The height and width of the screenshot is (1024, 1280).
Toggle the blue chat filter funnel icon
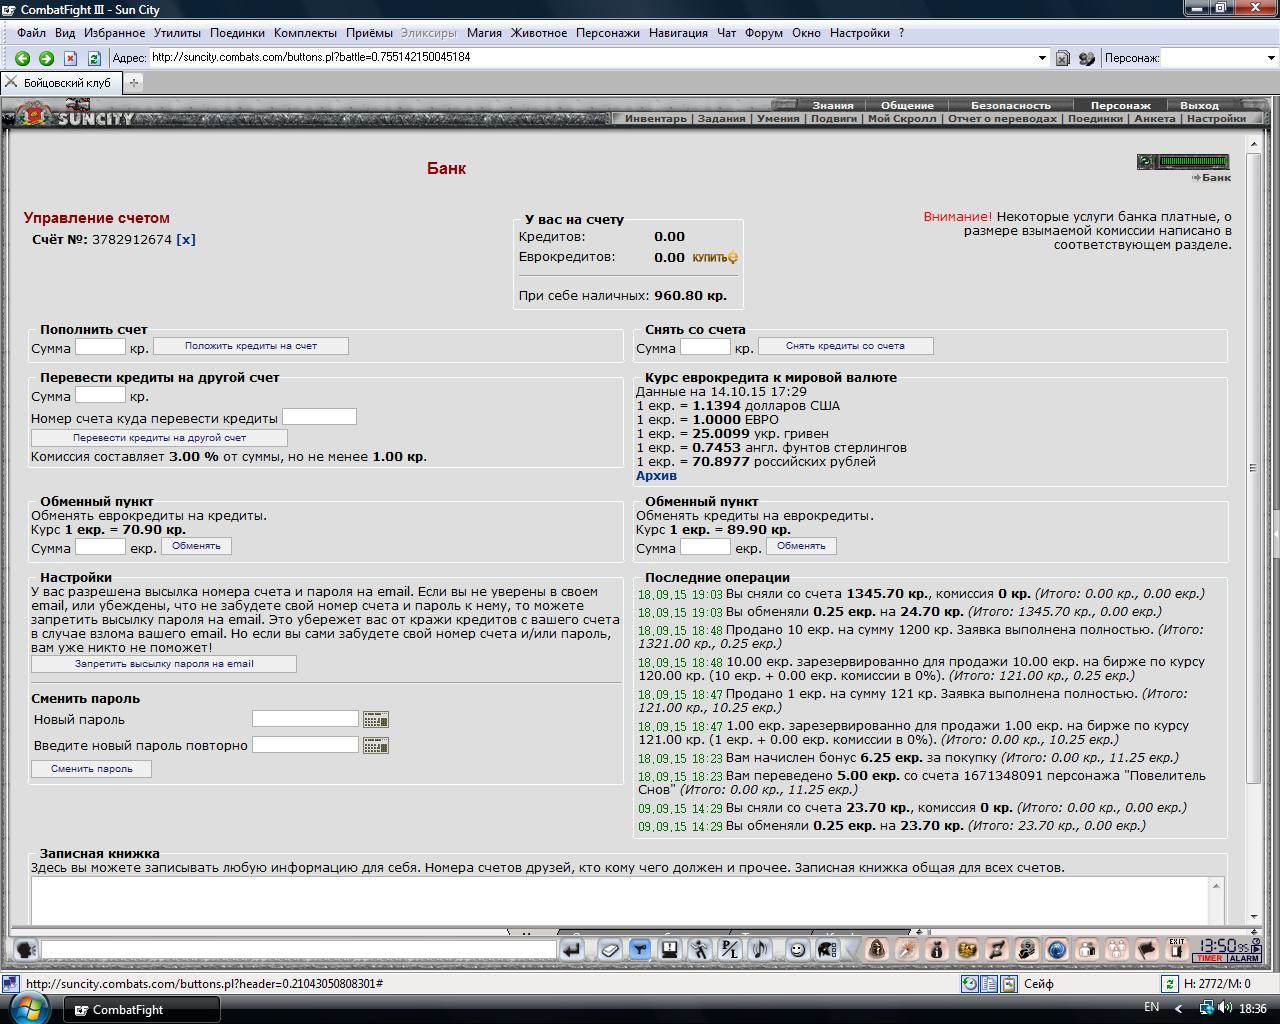click(639, 949)
